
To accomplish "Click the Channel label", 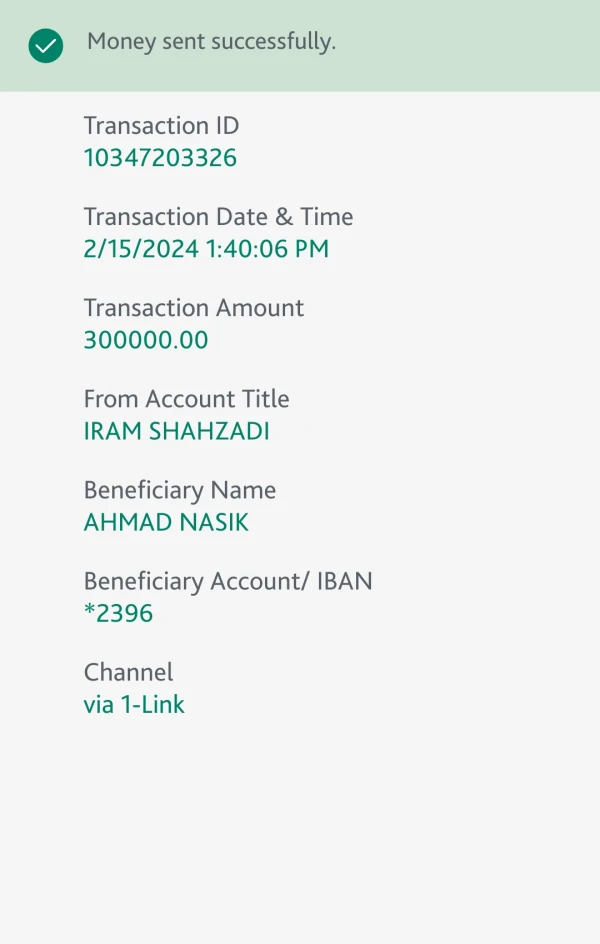I will point(128,672).
